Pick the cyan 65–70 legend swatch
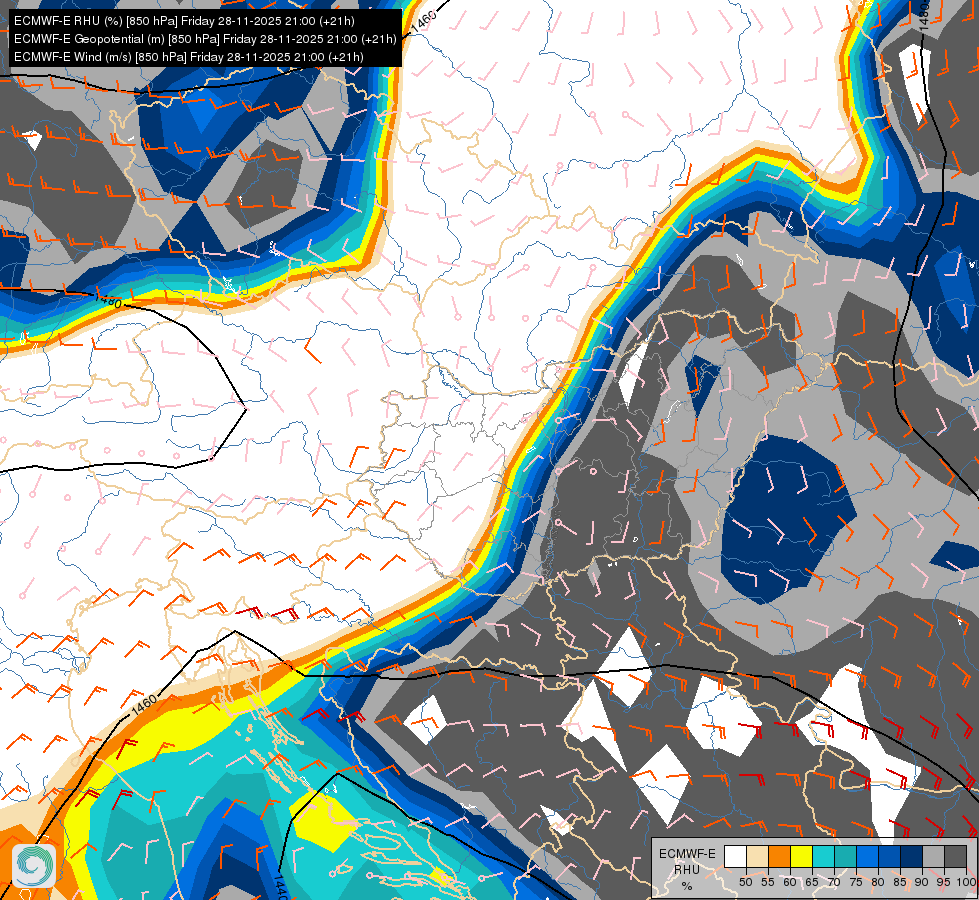Image resolution: width=979 pixels, height=900 pixels. pyautogui.click(x=824, y=856)
